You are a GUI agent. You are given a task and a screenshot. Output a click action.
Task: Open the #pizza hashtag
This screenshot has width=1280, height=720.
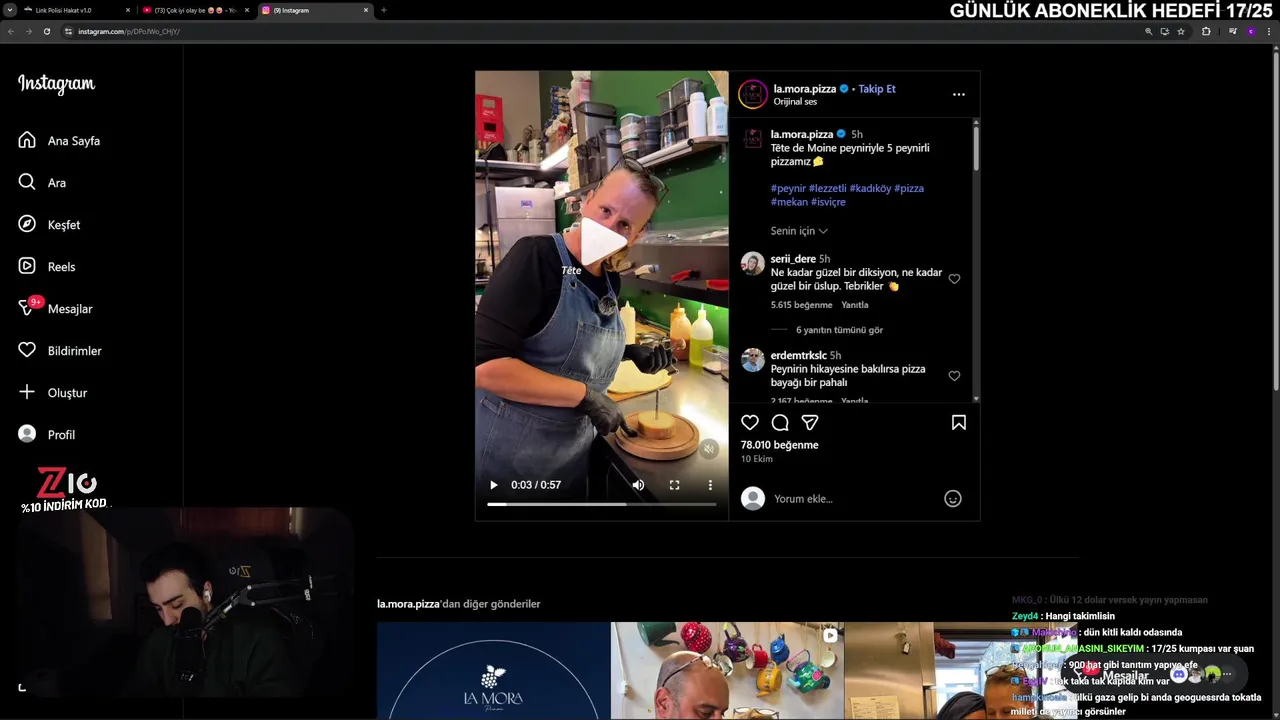909,188
